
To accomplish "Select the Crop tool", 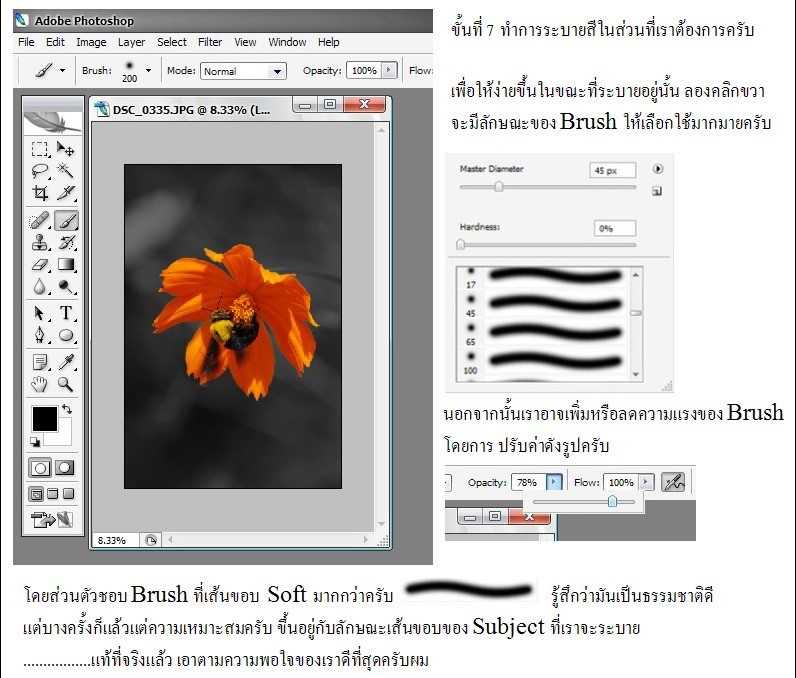I will 40,193.
